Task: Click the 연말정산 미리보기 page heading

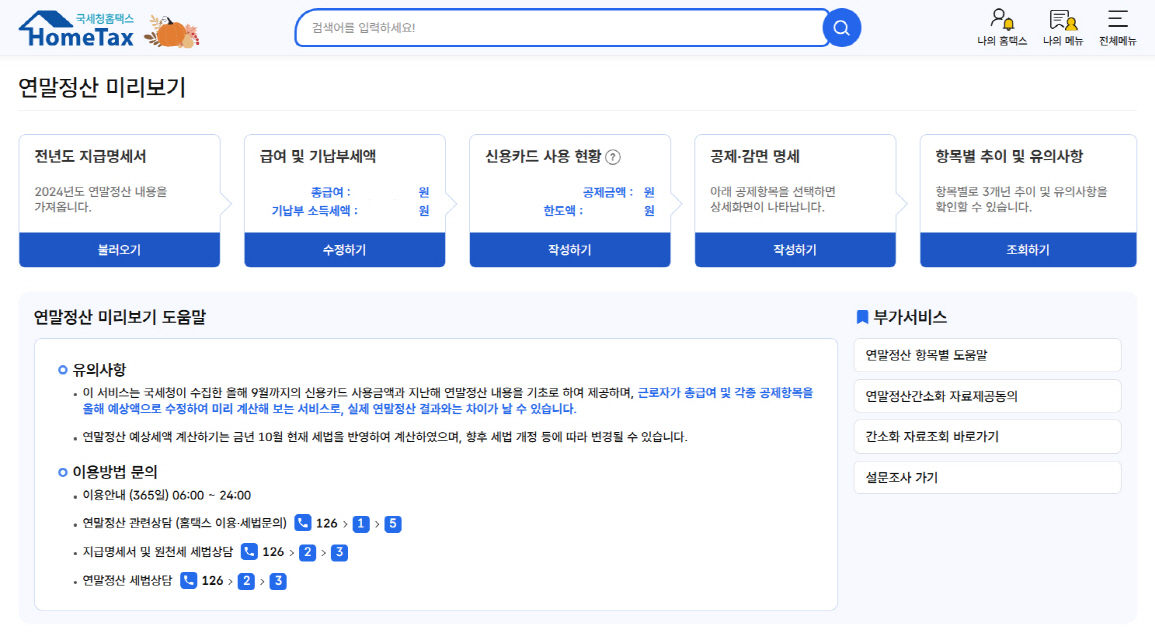Action: click(x=102, y=88)
